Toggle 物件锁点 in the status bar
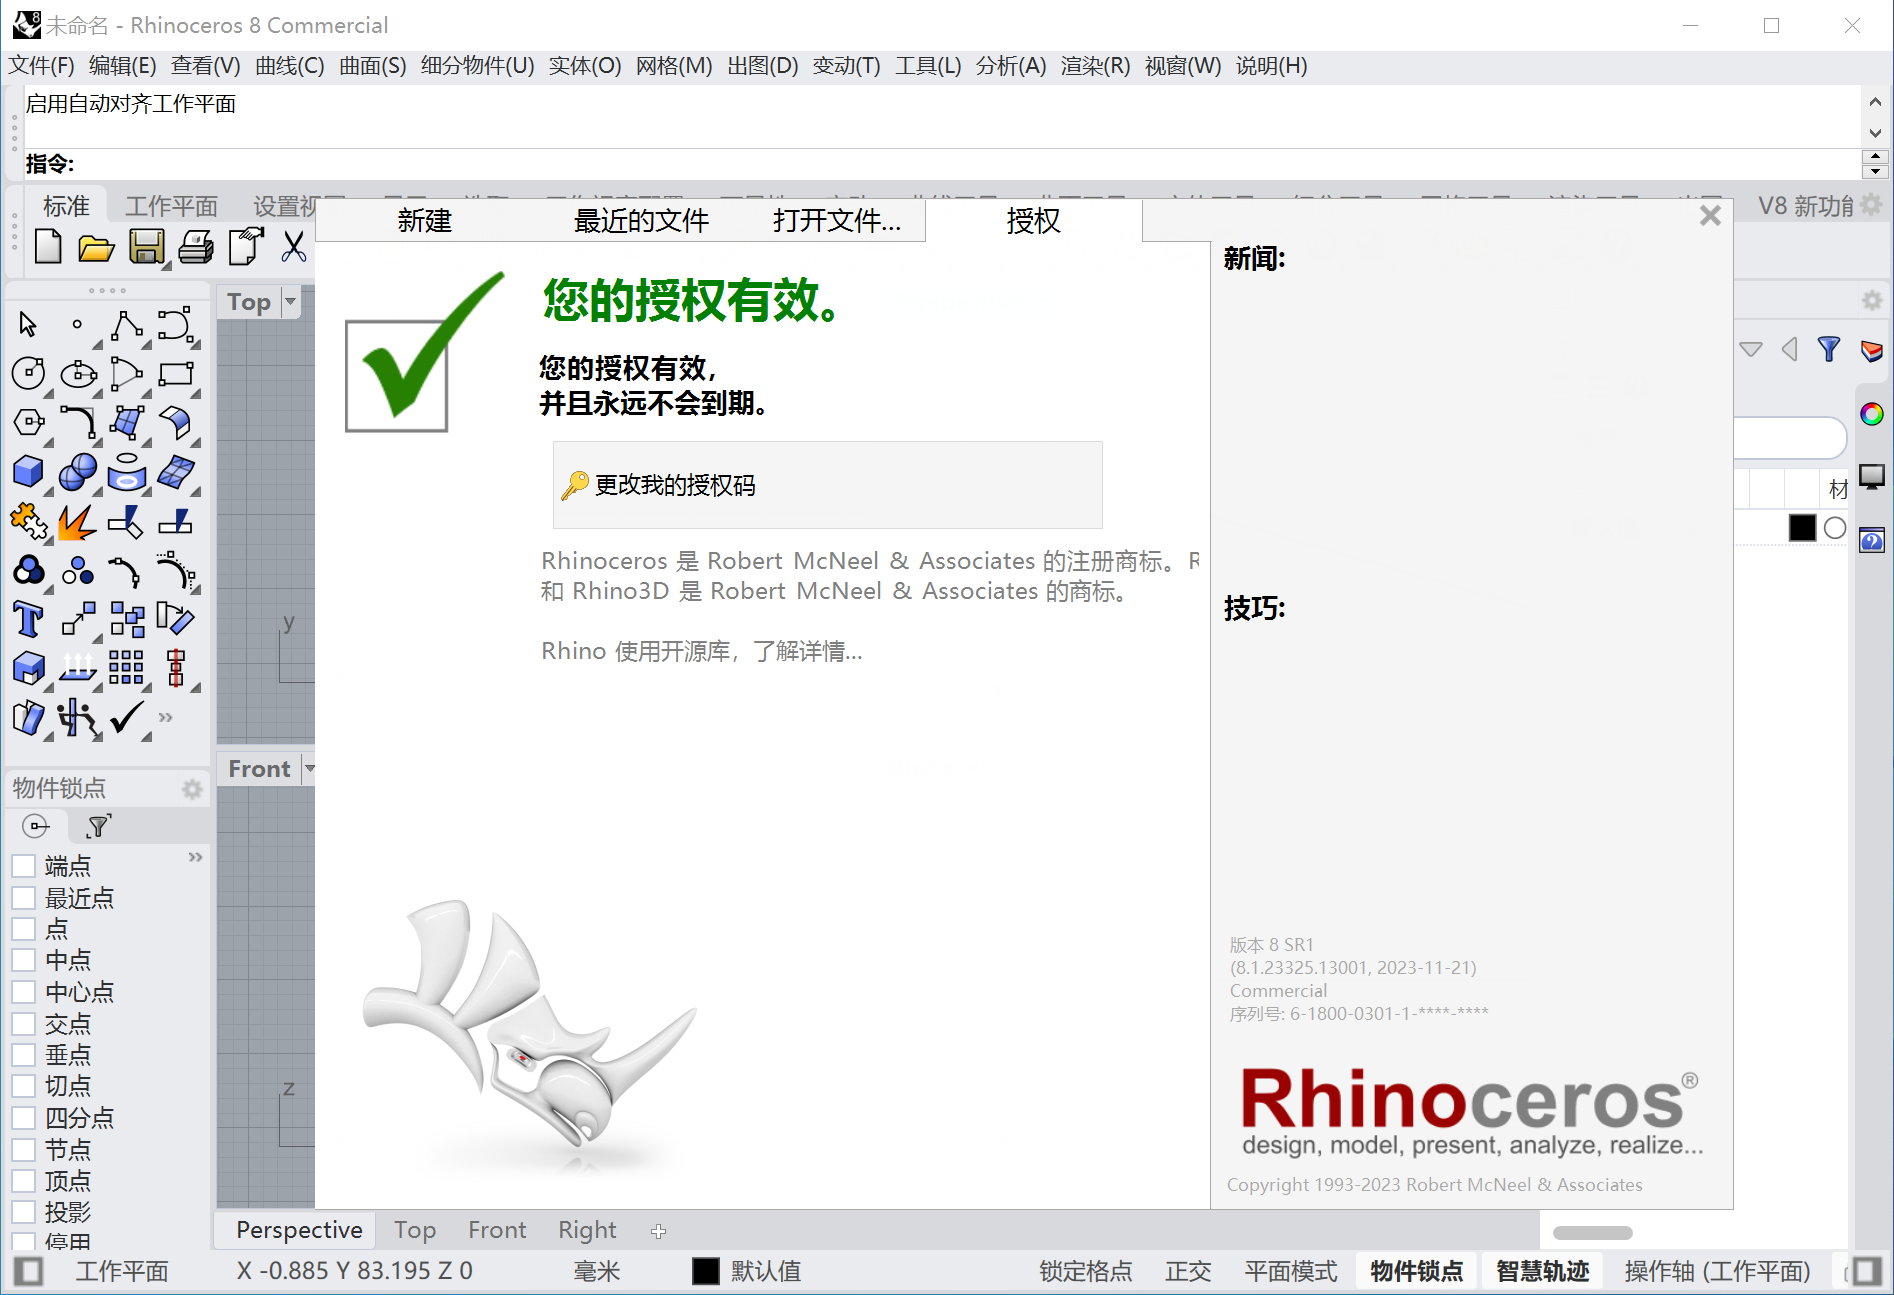The height and width of the screenshot is (1295, 1894). tap(1417, 1271)
